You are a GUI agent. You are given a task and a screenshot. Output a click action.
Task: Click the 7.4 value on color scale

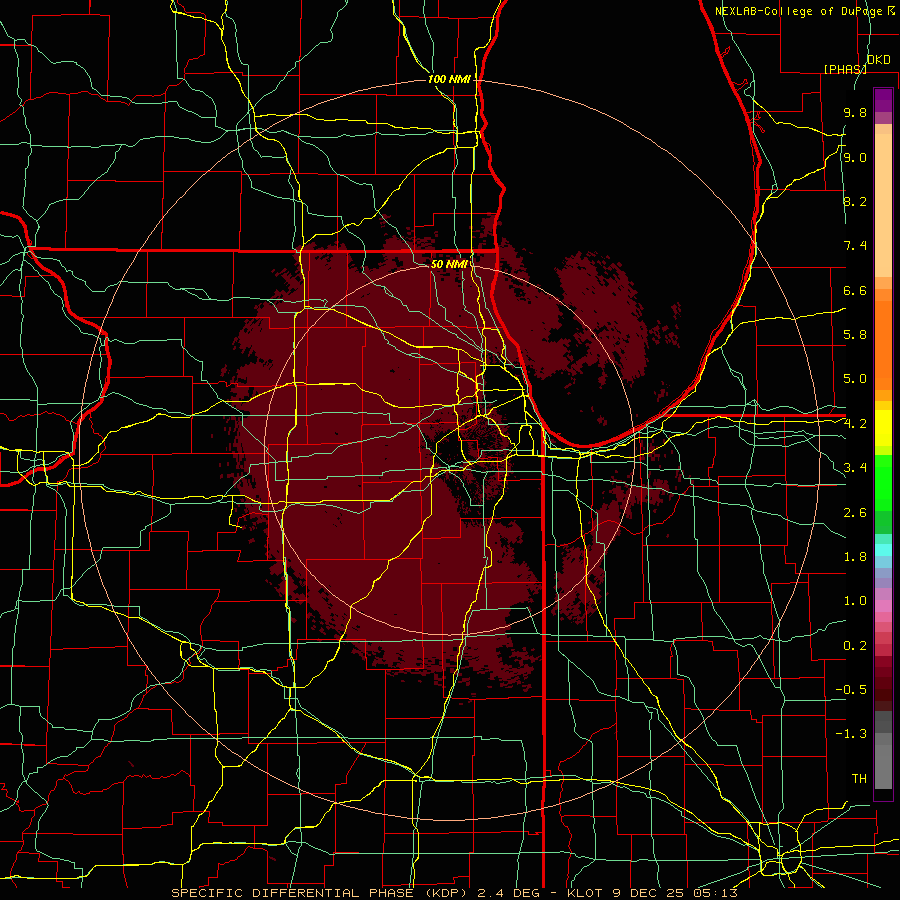(x=855, y=246)
